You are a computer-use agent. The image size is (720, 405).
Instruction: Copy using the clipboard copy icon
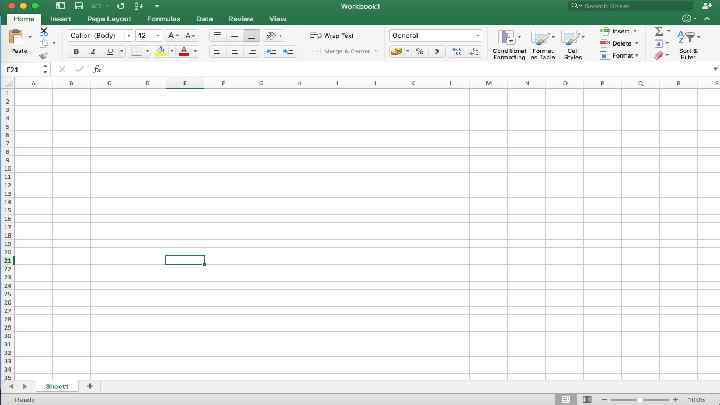(45, 43)
